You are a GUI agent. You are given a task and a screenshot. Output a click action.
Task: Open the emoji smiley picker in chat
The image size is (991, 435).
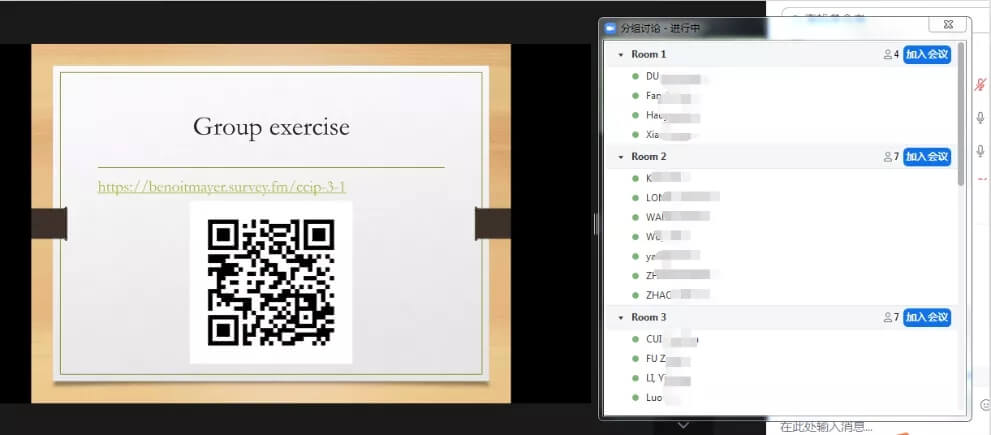pos(985,404)
